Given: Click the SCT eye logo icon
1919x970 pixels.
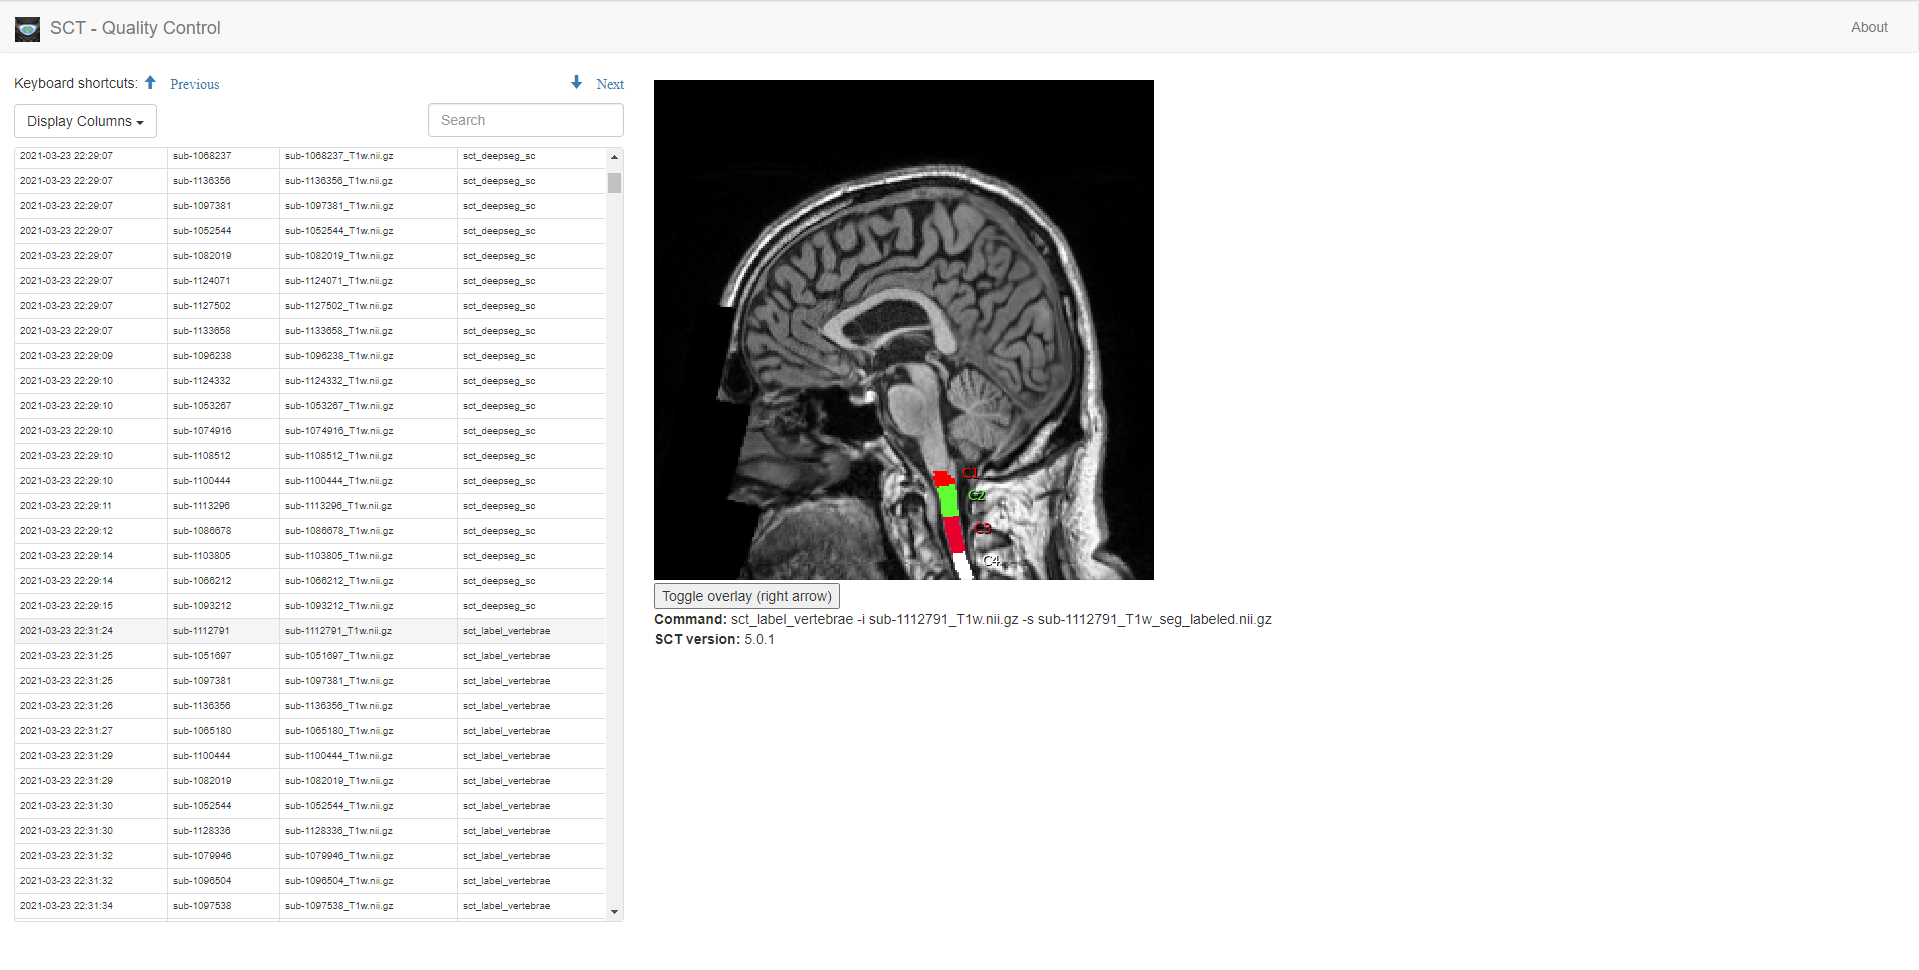Looking at the screenshot, I should click(x=26, y=28).
